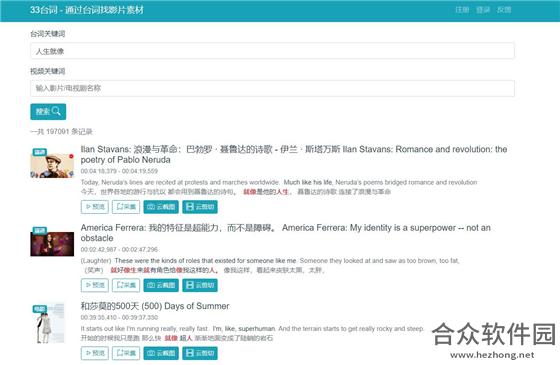Open the Ilan Stavans result thumbnail

(x=52, y=166)
